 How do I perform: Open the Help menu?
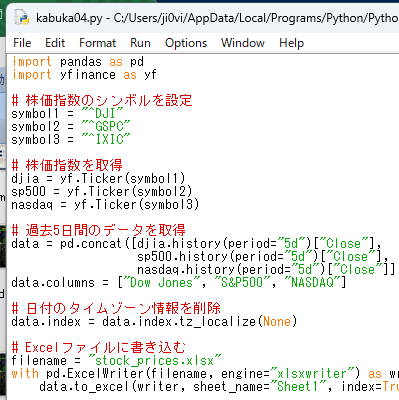point(292,43)
